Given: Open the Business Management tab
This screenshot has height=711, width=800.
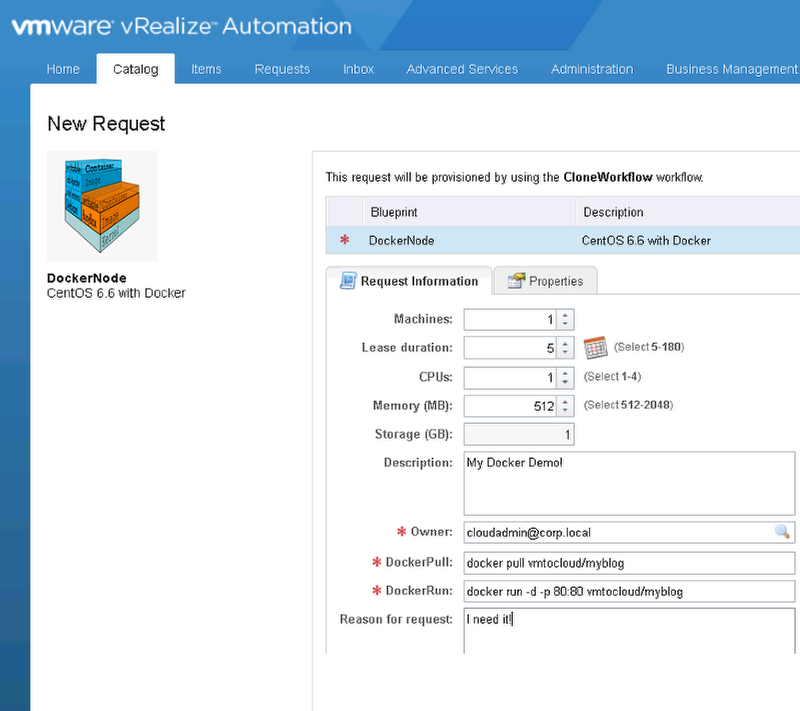Looking at the screenshot, I should click(732, 69).
